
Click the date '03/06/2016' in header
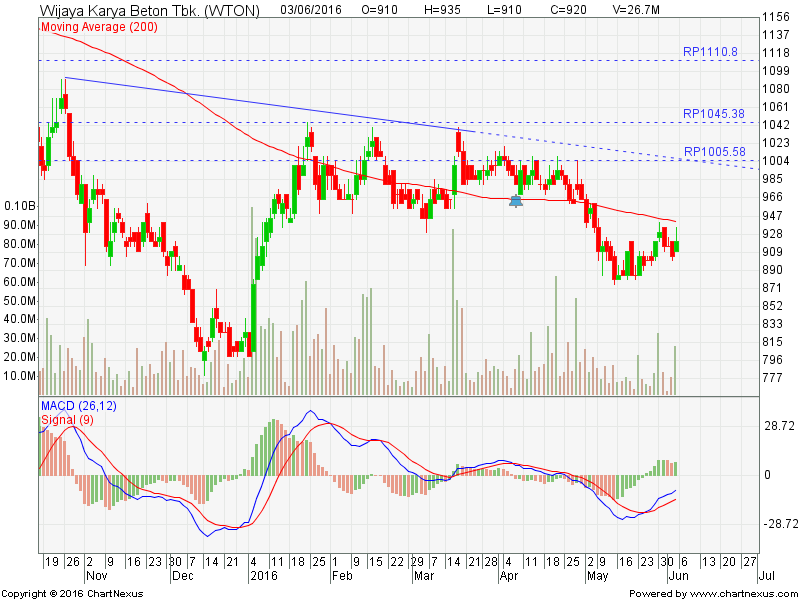point(311,10)
